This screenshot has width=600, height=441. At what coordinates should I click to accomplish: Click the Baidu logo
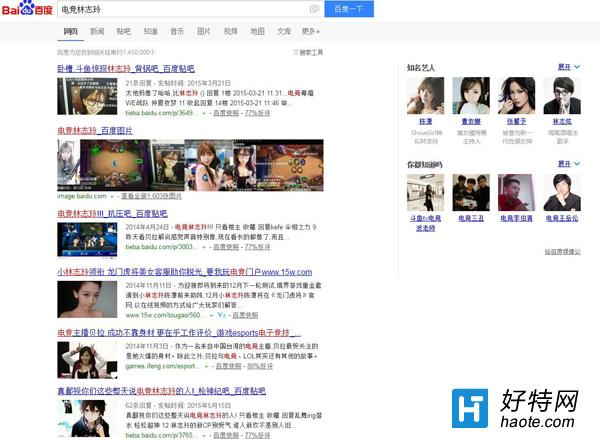click(x=27, y=8)
